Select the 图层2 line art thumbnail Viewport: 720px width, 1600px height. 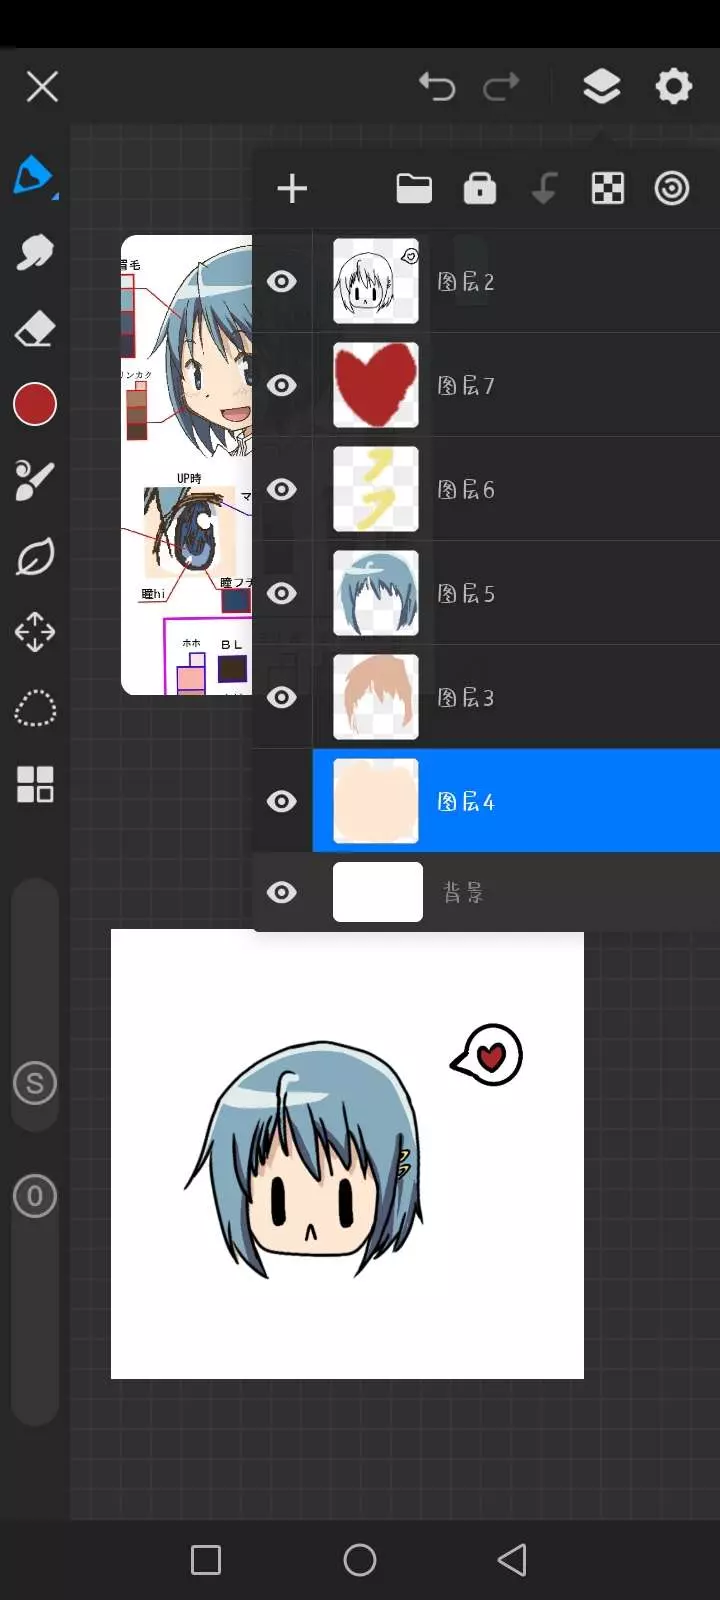click(376, 281)
